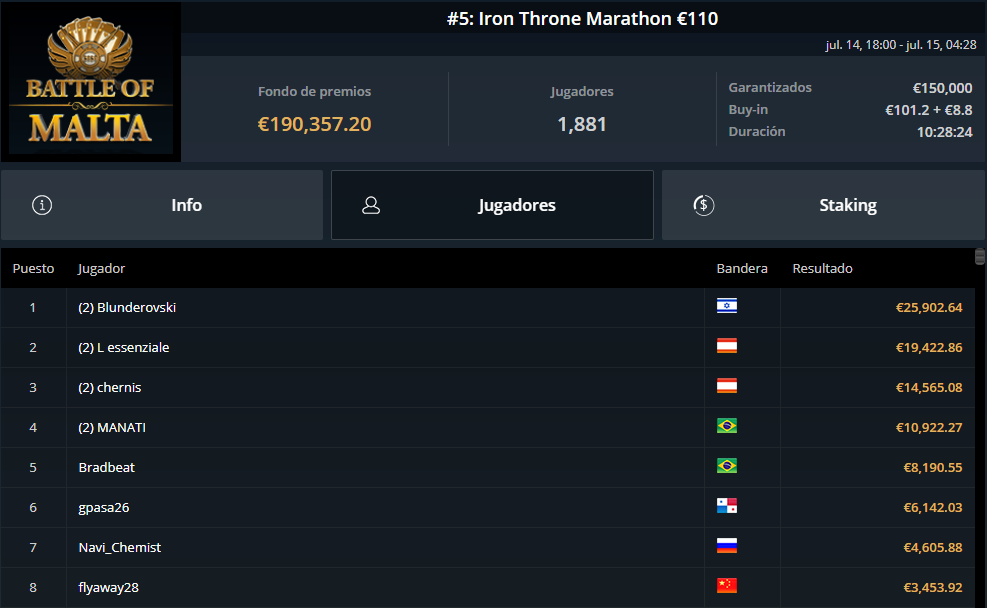The width and height of the screenshot is (987, 608).
Task: Click the €10,922.27 result
Action: tap(929, 427)
